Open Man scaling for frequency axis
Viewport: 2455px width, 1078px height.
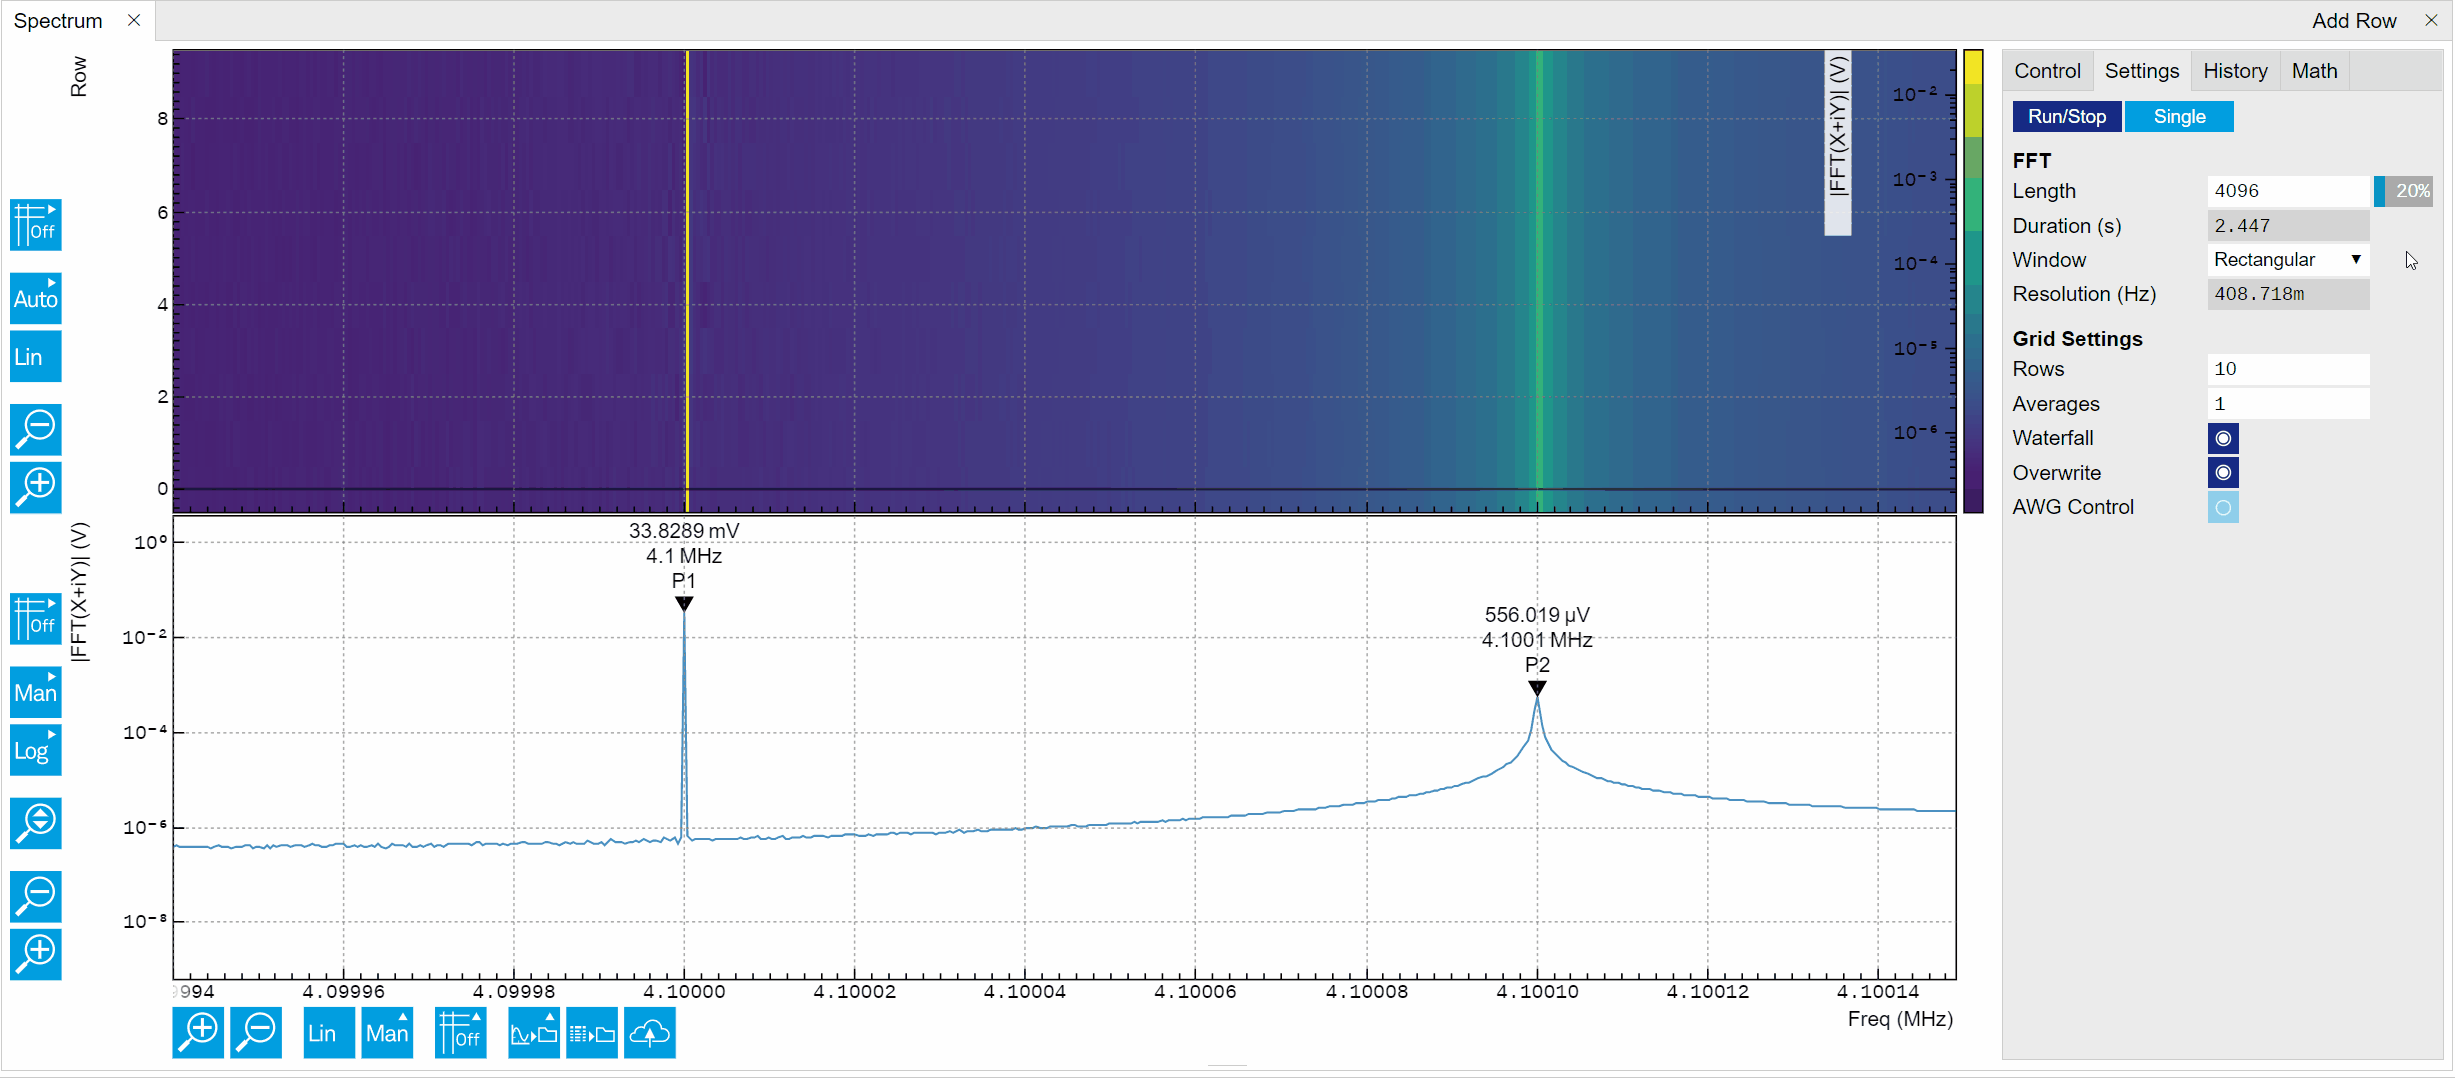tap(387, 1032)
